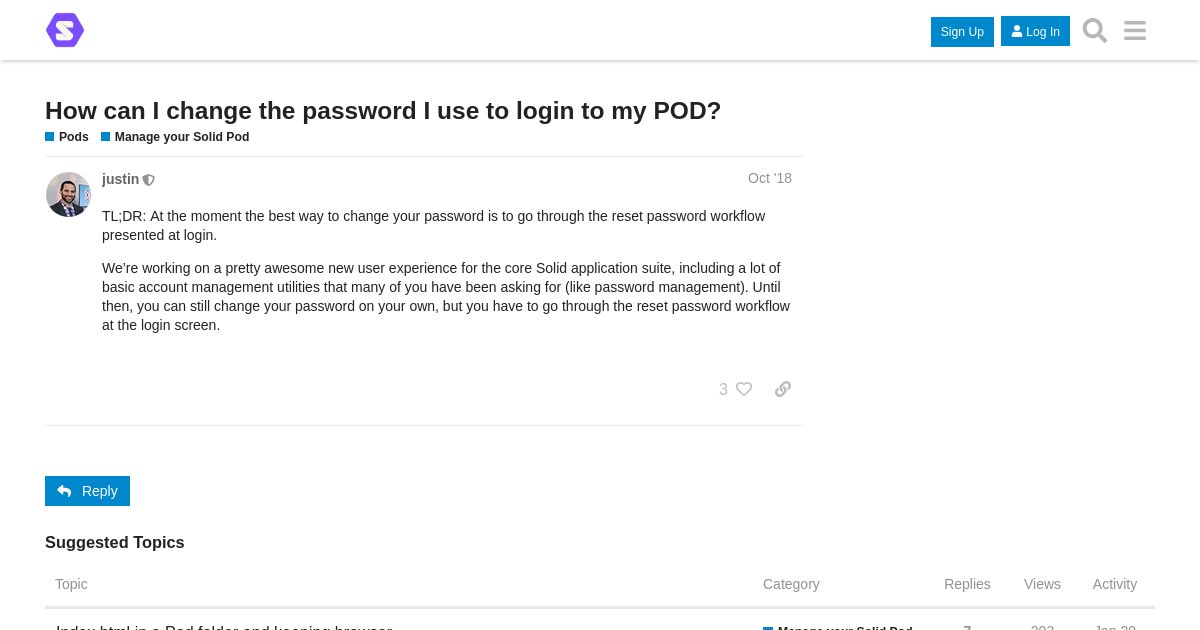Viewport: 1200px width, 630px height.
Task: Like justin's post with the heart
Action: click(744, 389)
